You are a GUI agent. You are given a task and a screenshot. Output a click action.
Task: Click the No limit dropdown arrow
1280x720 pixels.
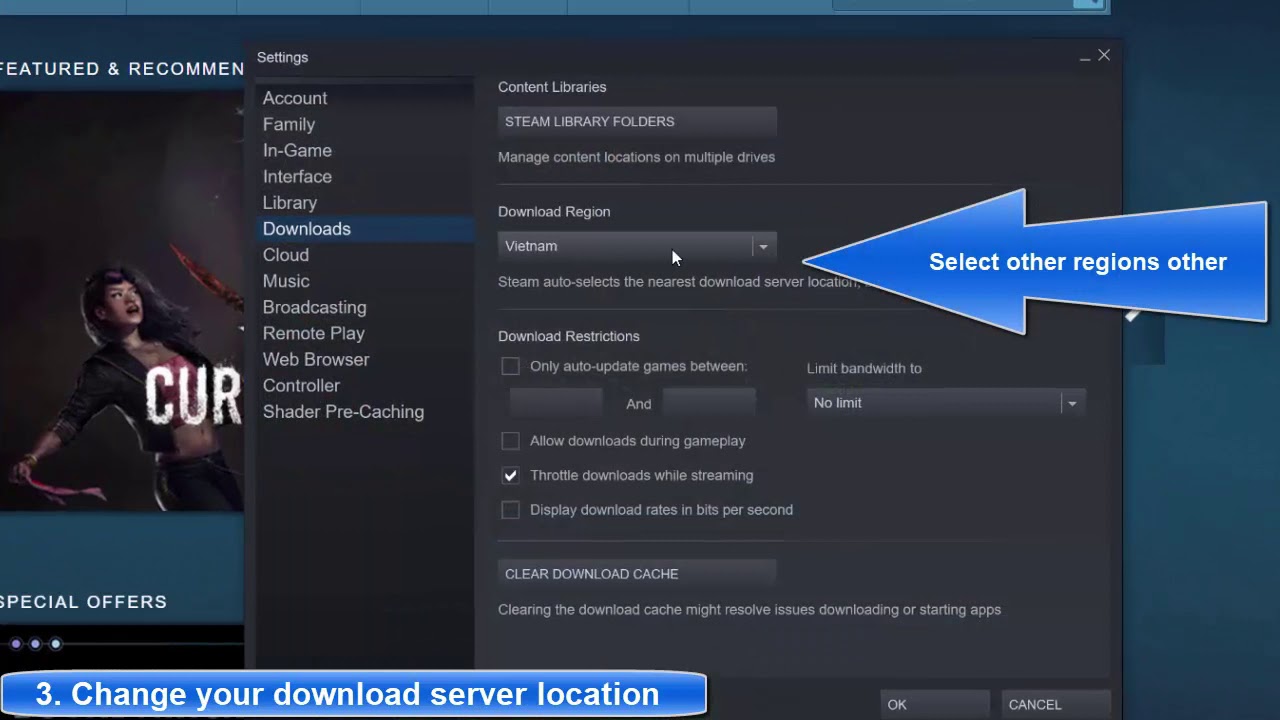click(1072, 403)
